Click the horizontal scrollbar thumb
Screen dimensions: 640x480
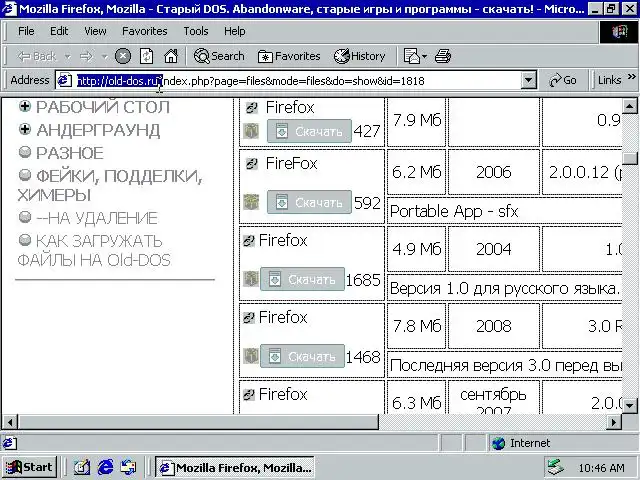[198, 422]
